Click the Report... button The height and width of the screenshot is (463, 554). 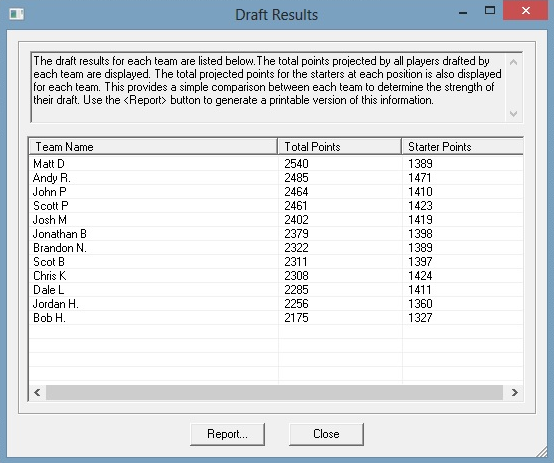[227, 434]
